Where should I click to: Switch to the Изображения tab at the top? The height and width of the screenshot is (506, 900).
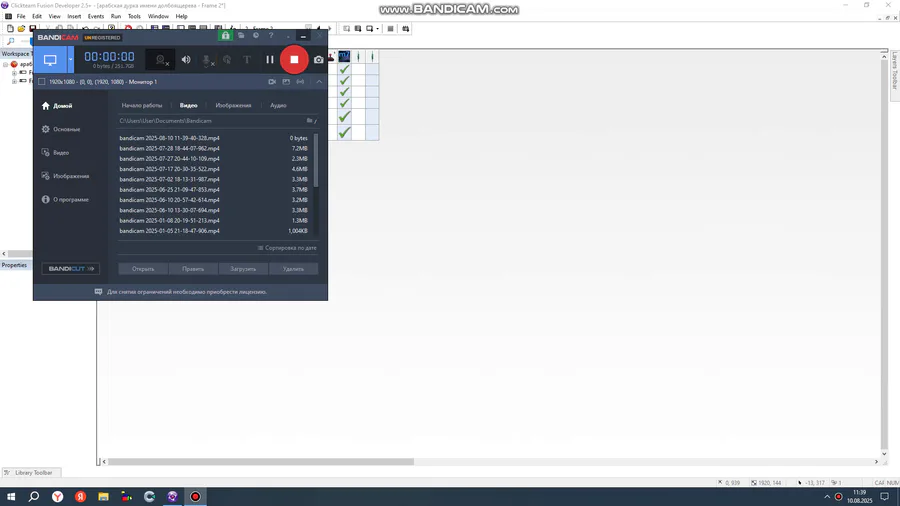tap(233, 106)
